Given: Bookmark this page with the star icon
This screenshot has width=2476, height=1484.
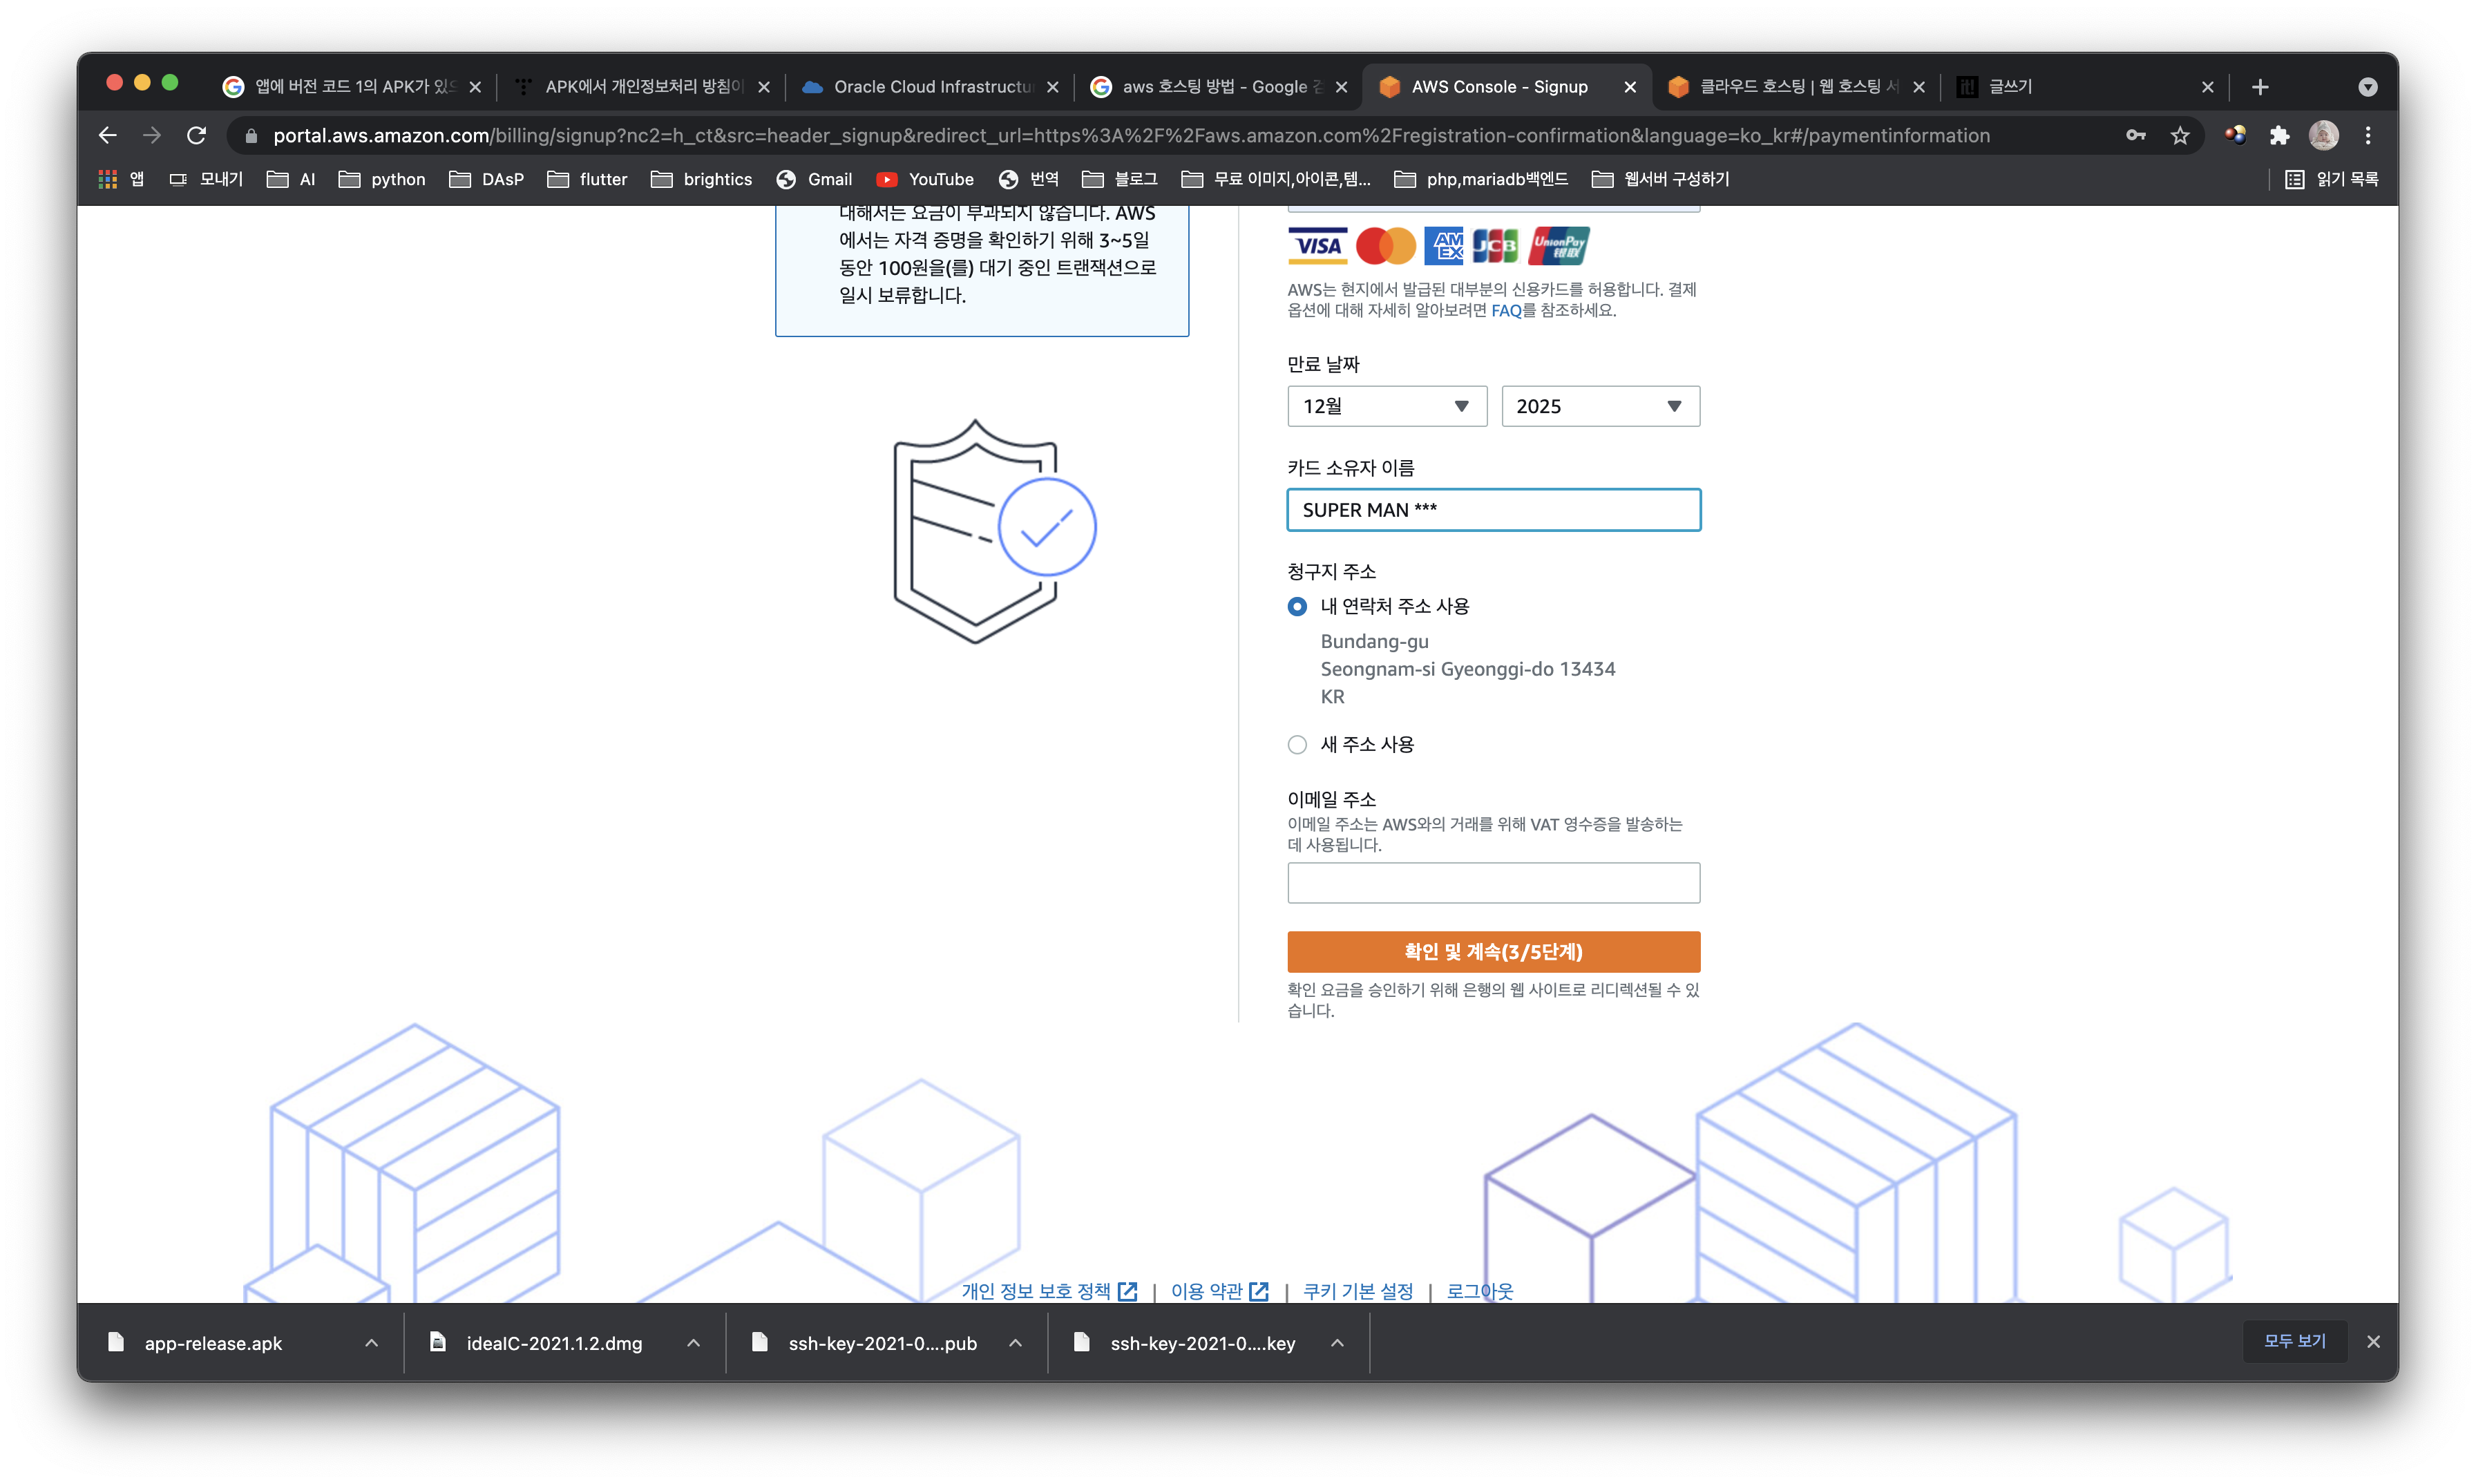Looking at the screenshot, I should (x=2180, y=135).
